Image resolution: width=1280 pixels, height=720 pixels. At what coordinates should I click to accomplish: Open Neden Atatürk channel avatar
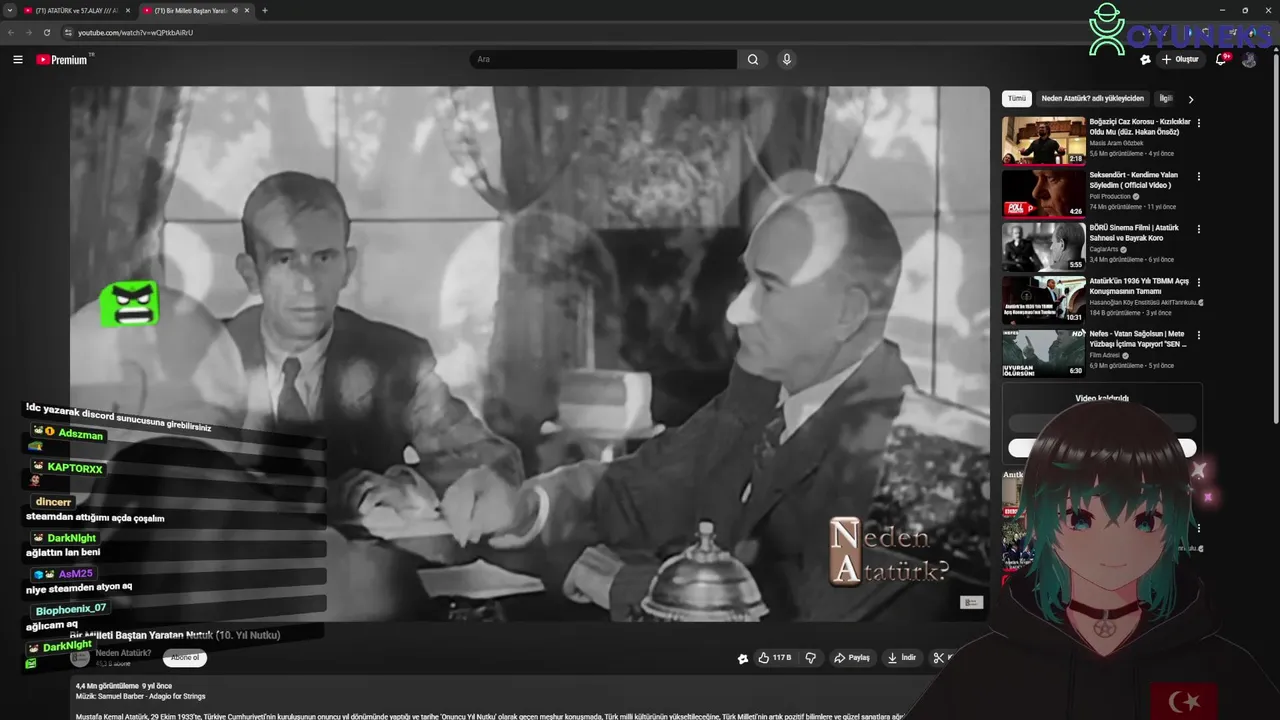click(x=80, y=658)
